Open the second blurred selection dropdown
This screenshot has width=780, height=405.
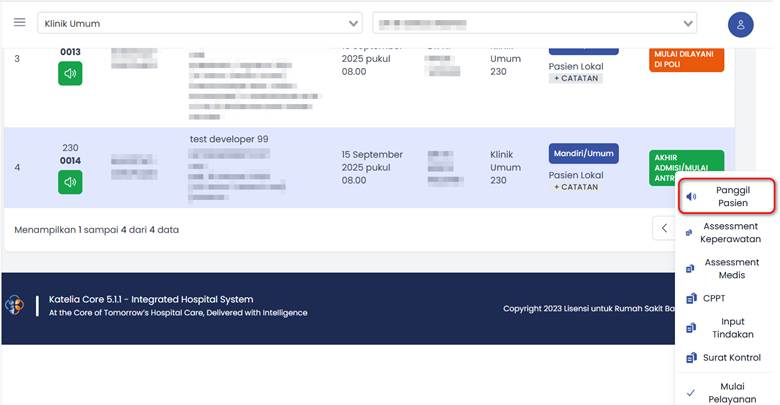click(534, 23)
